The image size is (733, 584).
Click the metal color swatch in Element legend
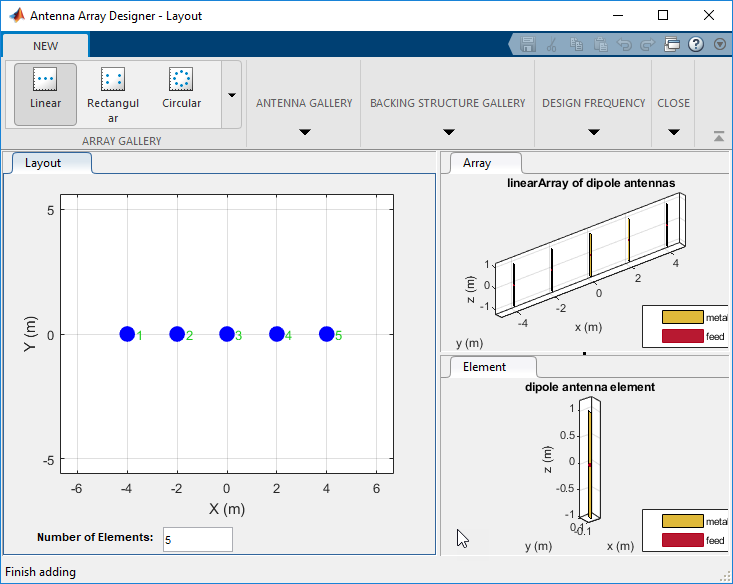[683, 521]
